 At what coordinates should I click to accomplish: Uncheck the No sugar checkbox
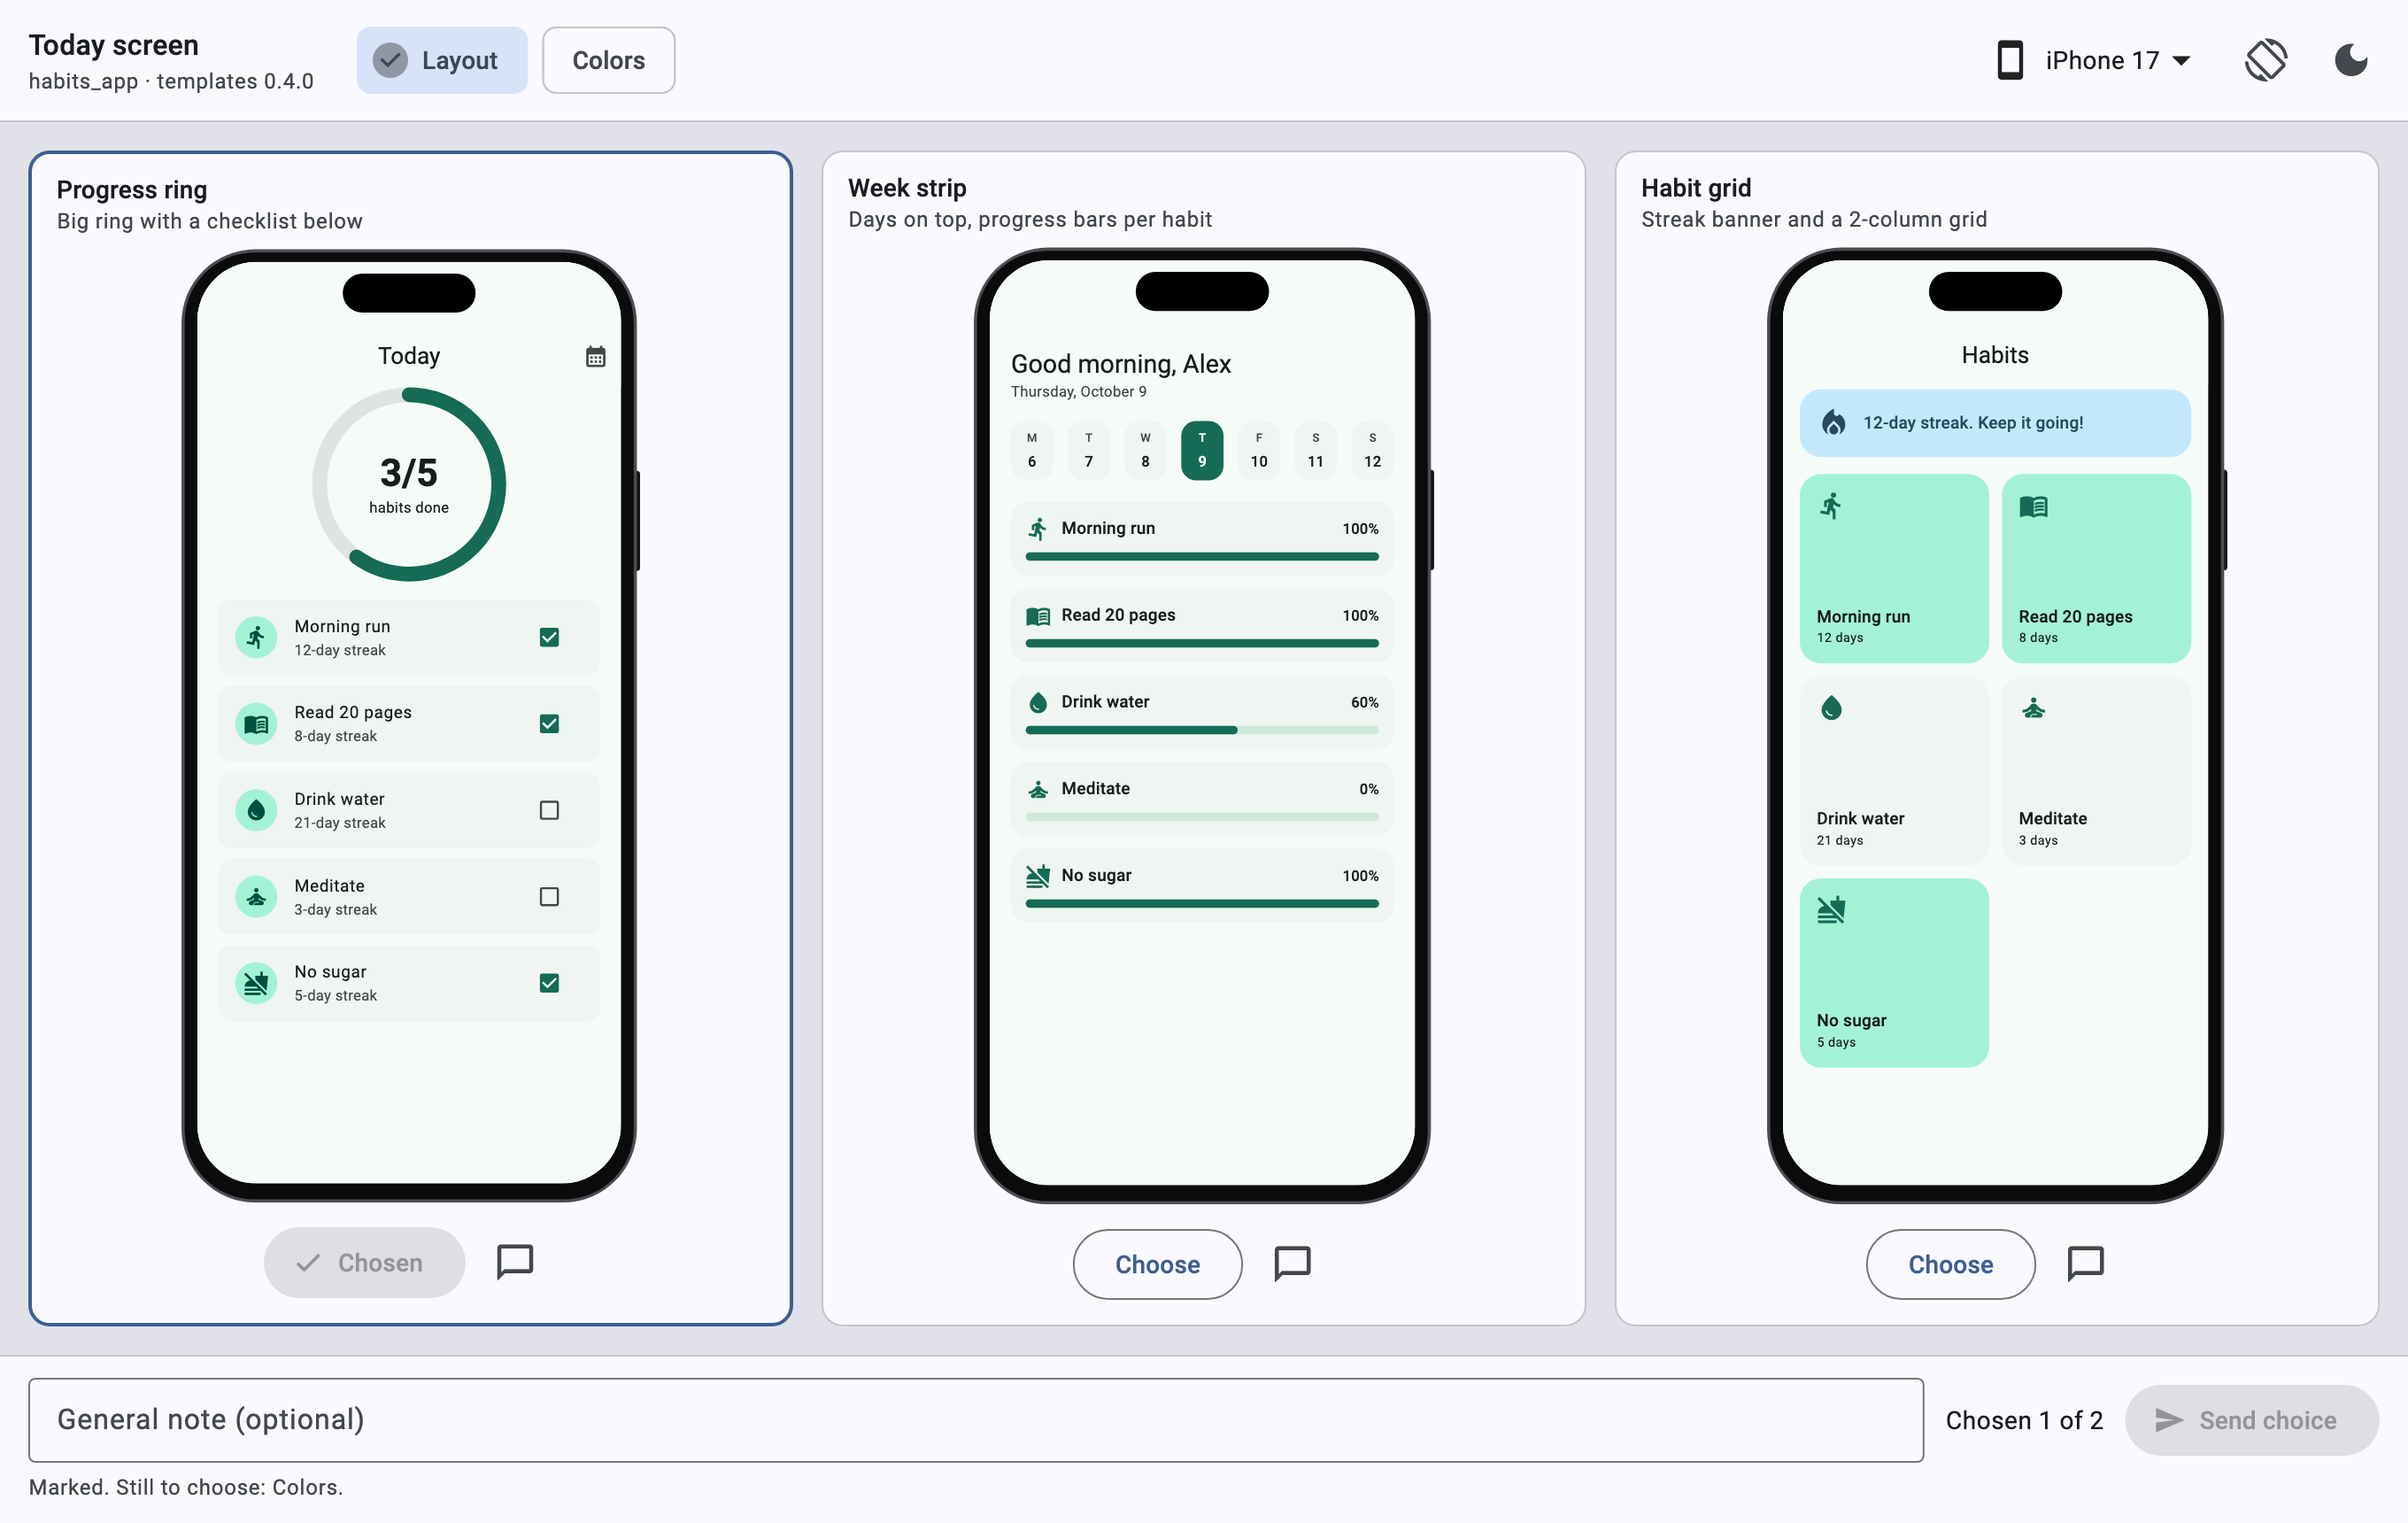point(549,983)
